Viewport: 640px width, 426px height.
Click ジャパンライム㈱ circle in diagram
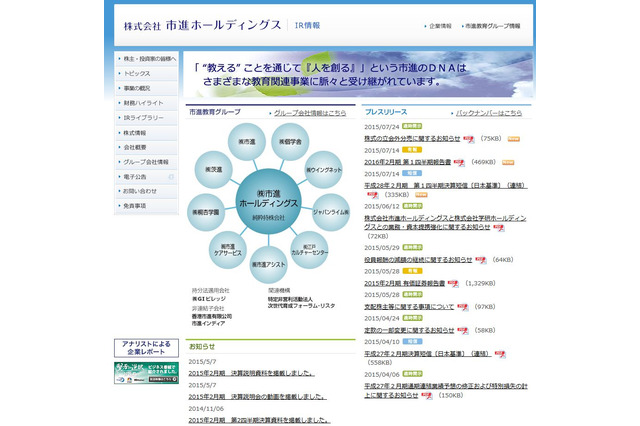(x=331, y=212)
